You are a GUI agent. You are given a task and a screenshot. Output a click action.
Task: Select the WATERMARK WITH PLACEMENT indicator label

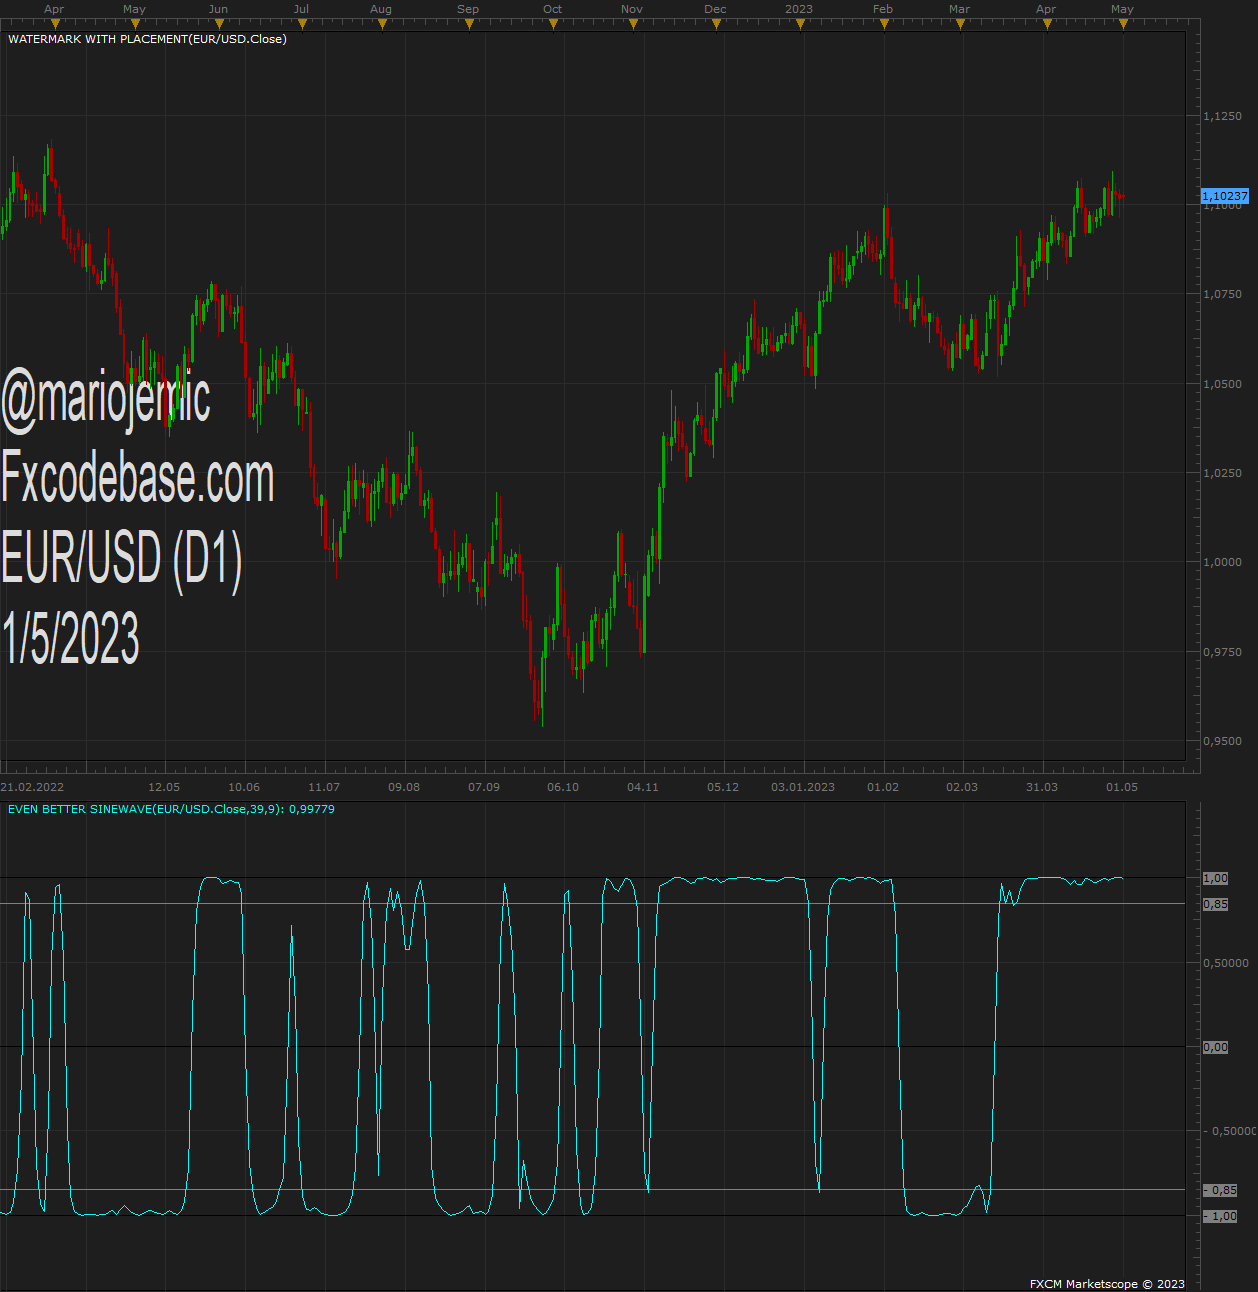pyautogui.click(x=147, y=39)
